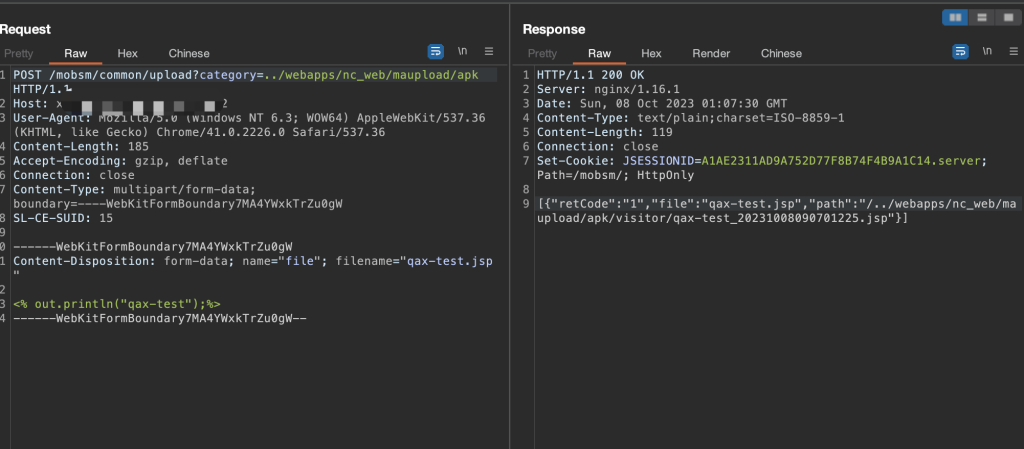This screenshot has height=449, width=1024.
Task: Click the Server: nginx/1.16.1 header
Action: pos(608,89)
